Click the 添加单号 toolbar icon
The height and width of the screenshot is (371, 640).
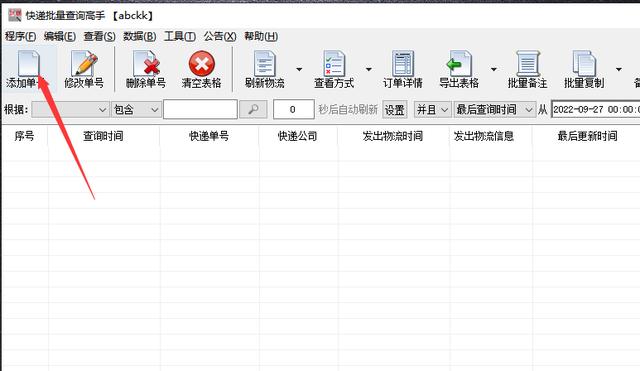pyautogui.click(x=28, y=63)
